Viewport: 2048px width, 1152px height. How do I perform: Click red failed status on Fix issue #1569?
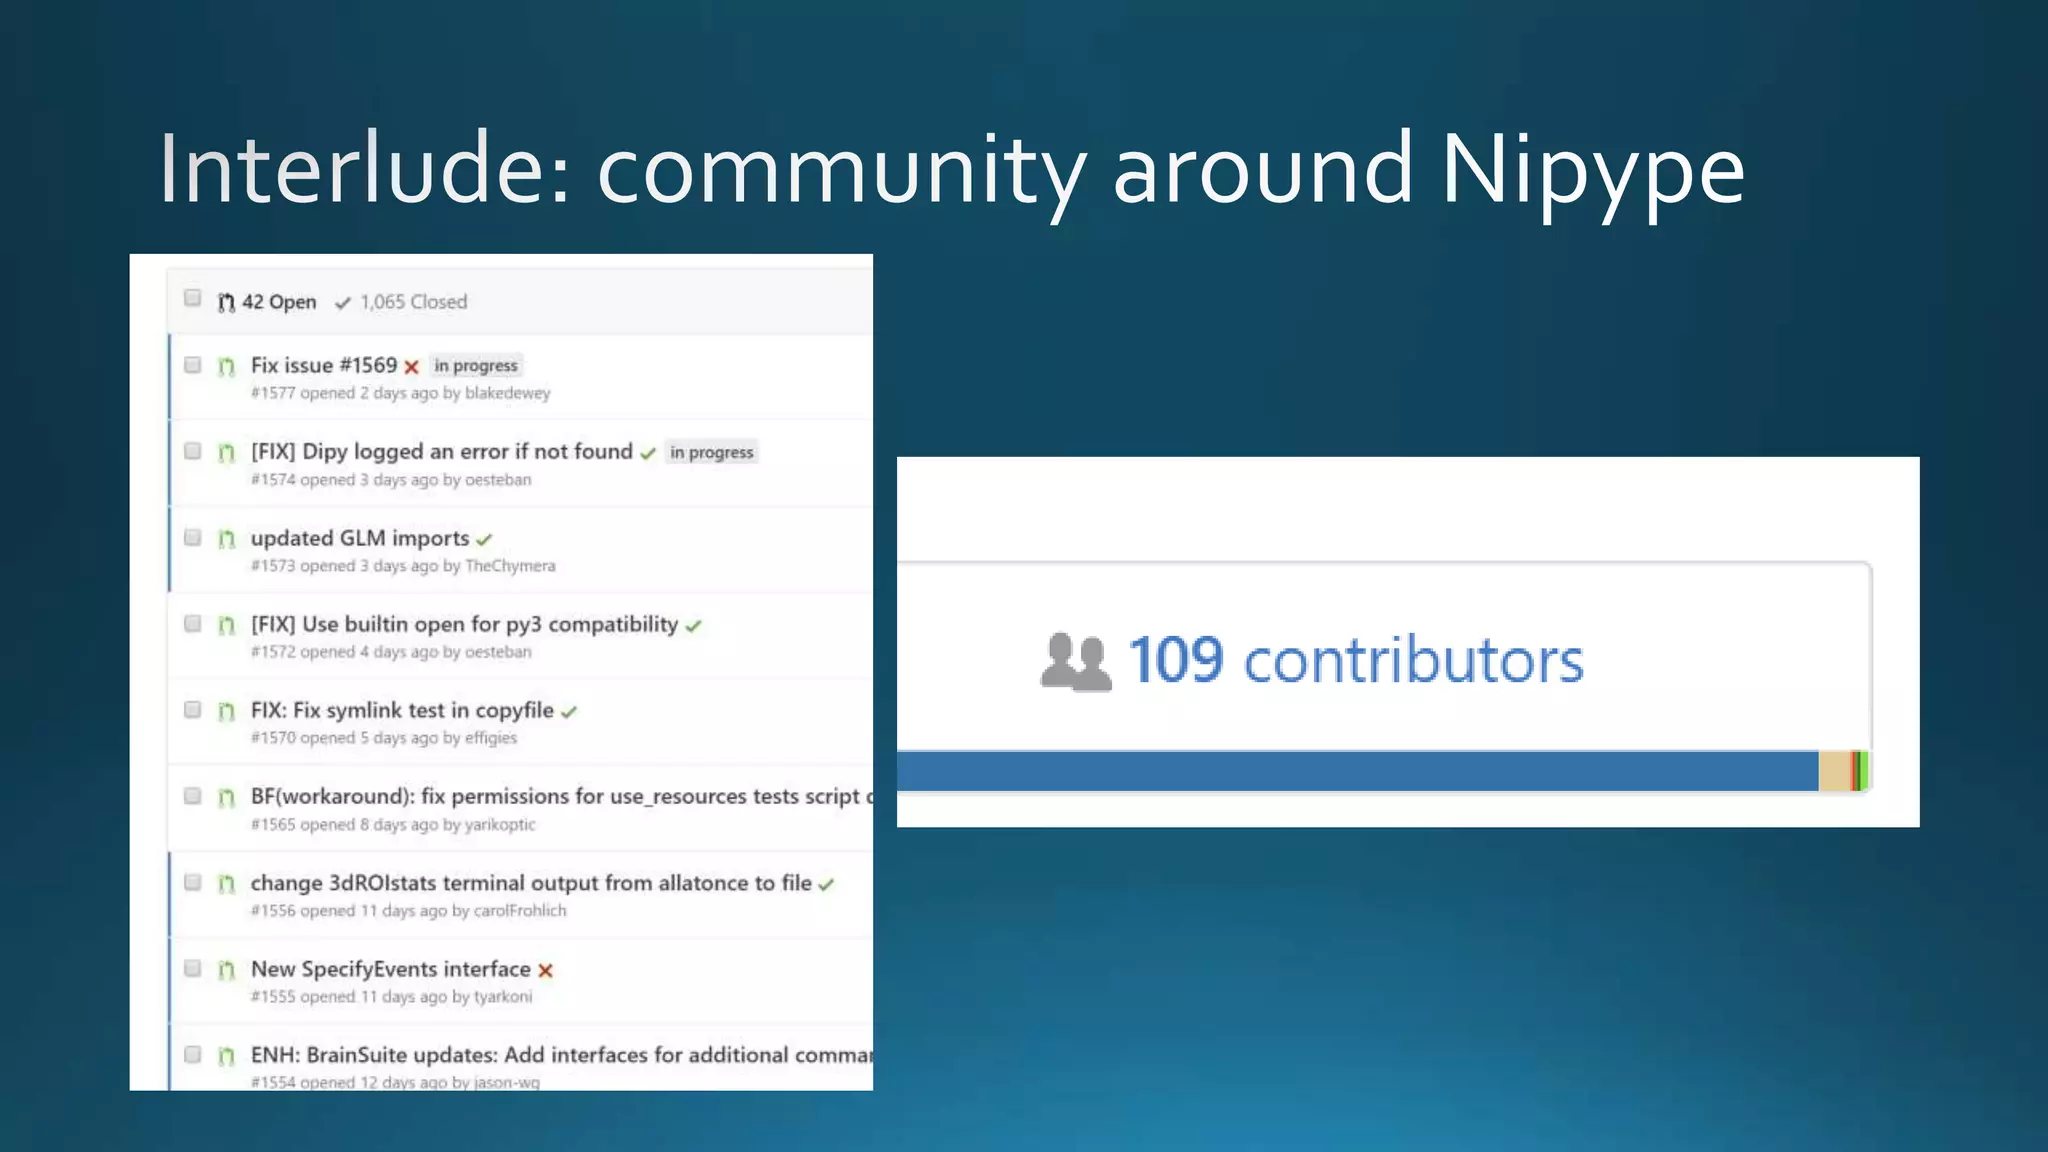click(411, 367)
